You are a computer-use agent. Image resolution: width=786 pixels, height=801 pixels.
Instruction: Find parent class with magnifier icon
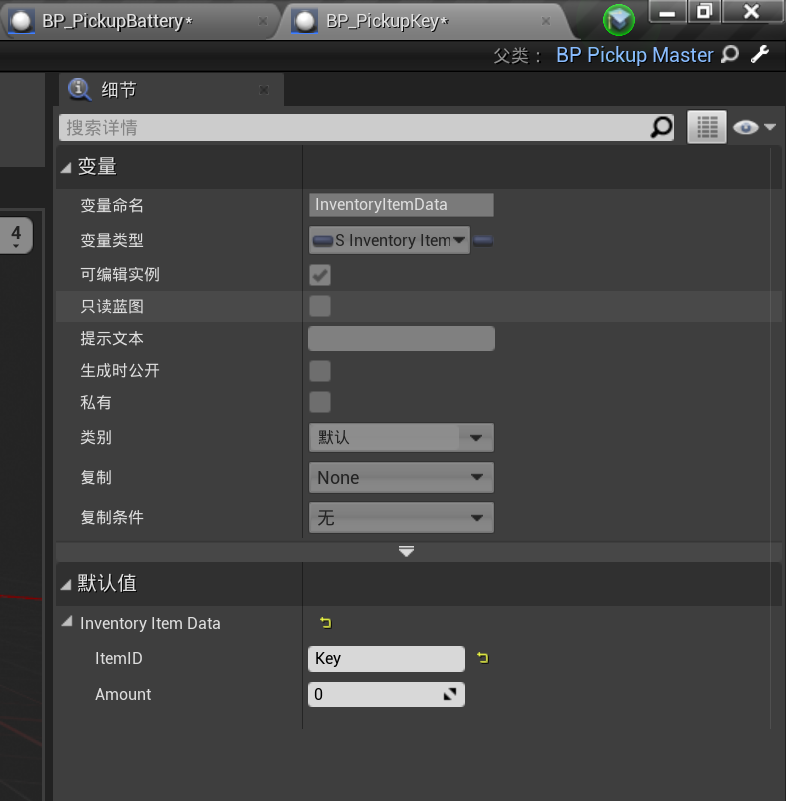[730, 54]
